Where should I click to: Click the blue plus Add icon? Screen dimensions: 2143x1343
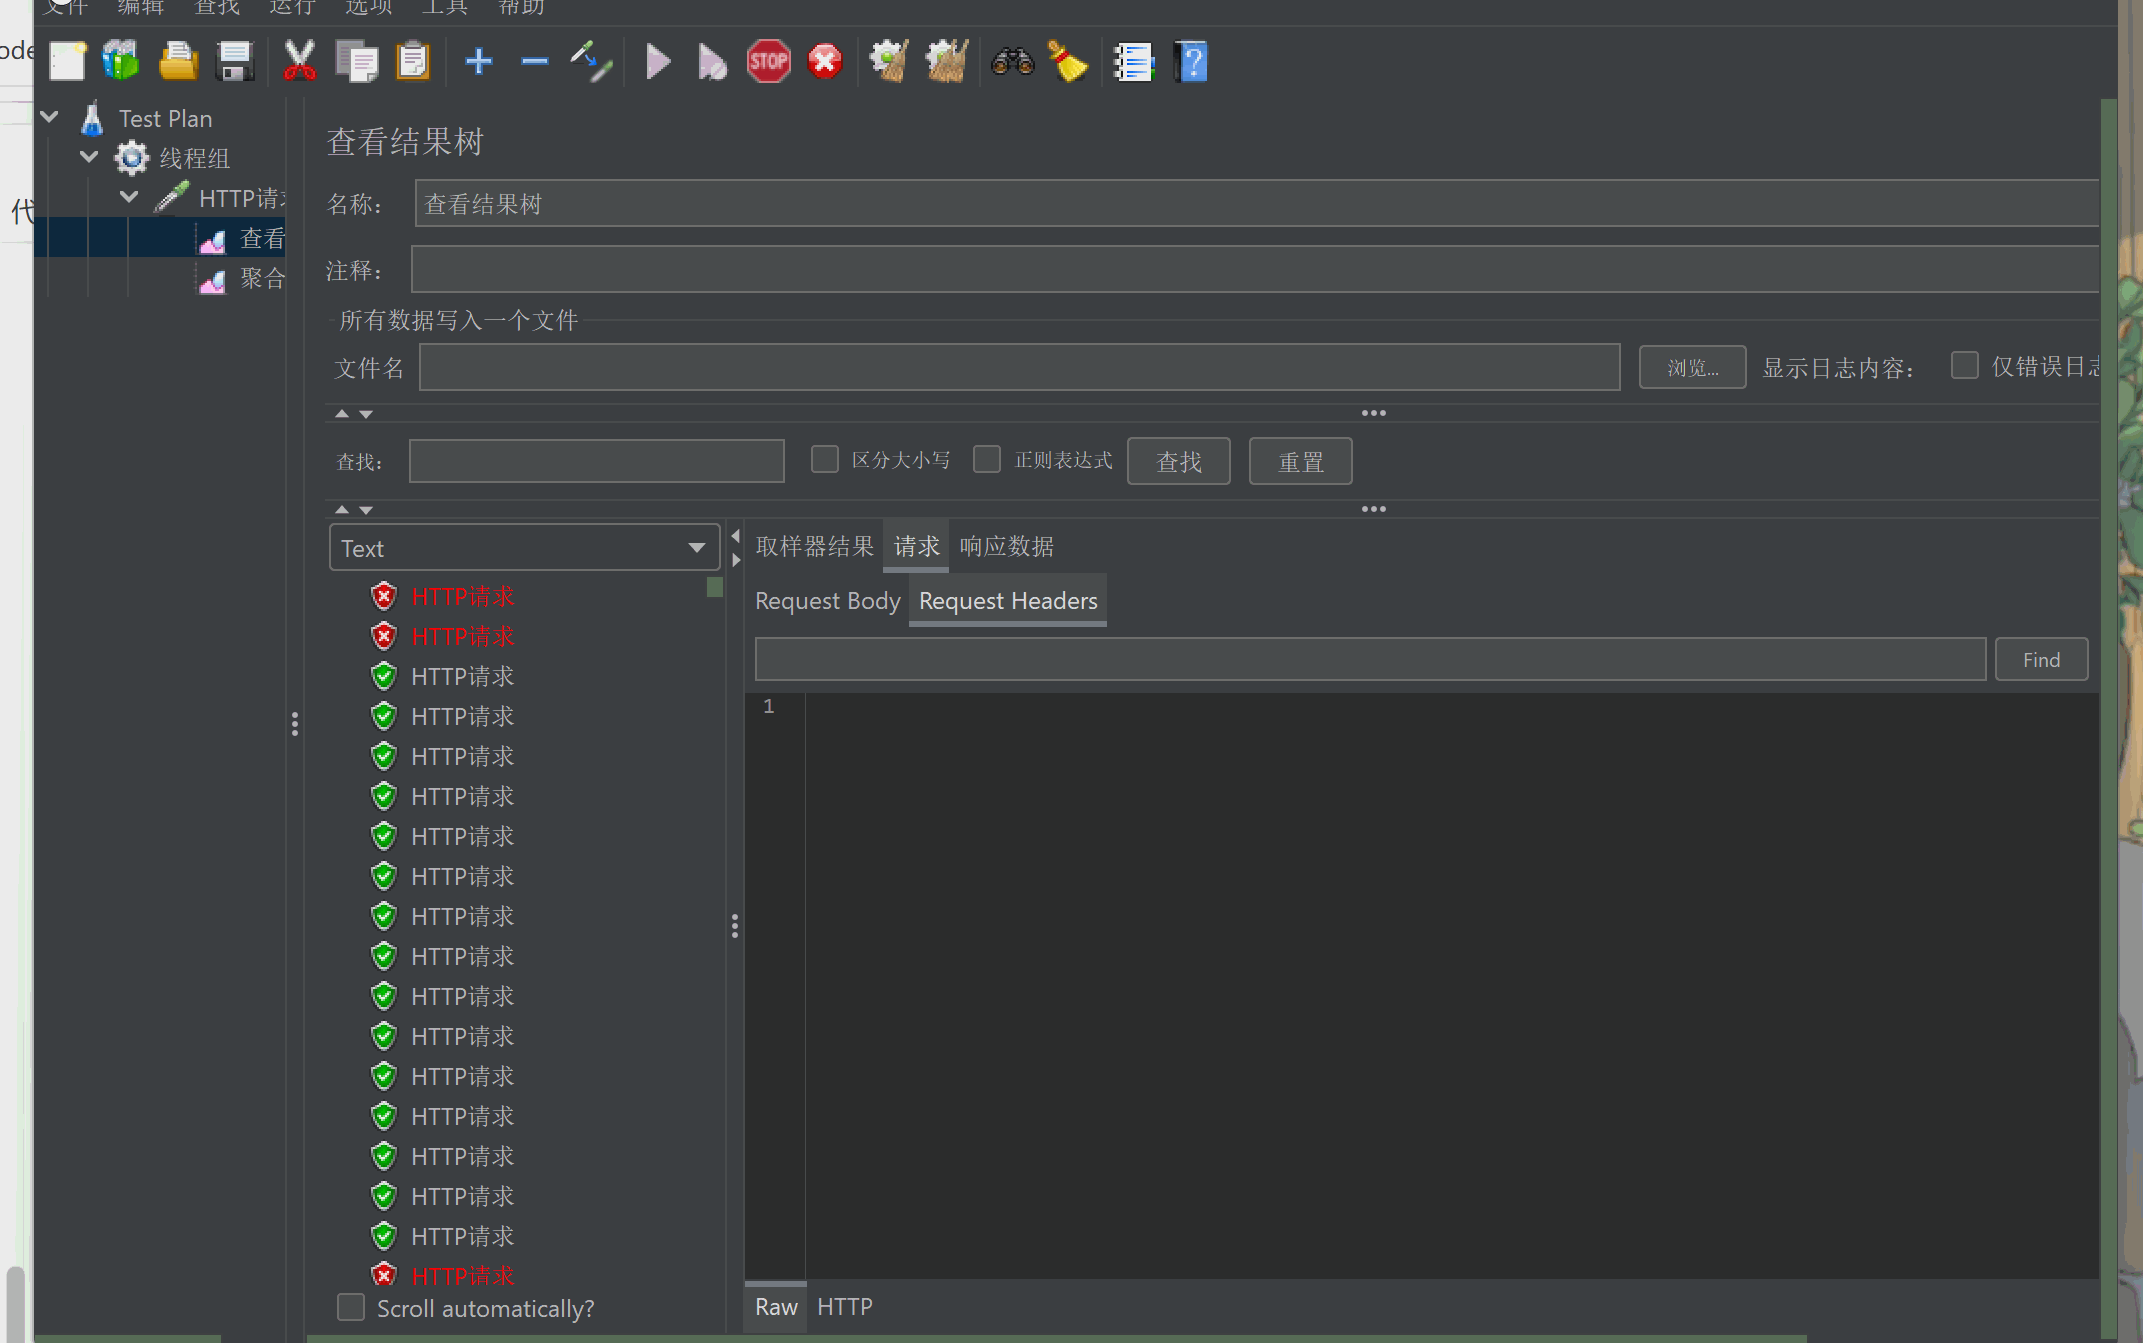(x=478, y=62)
